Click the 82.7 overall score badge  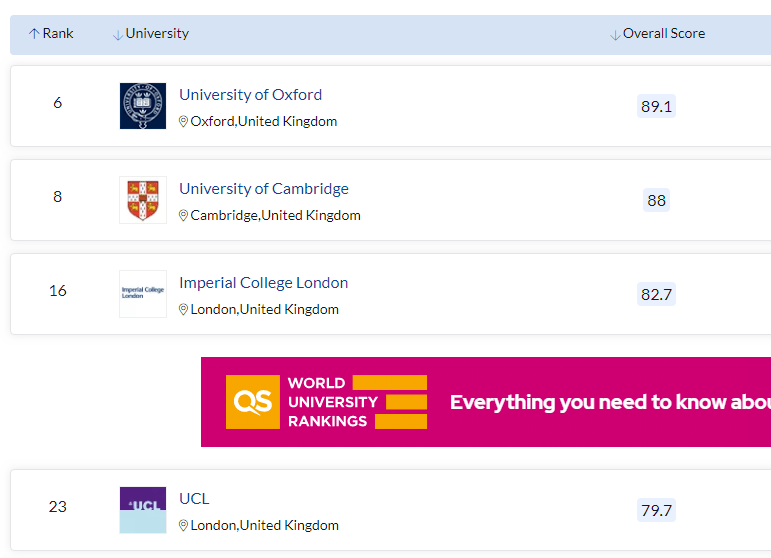656,294
